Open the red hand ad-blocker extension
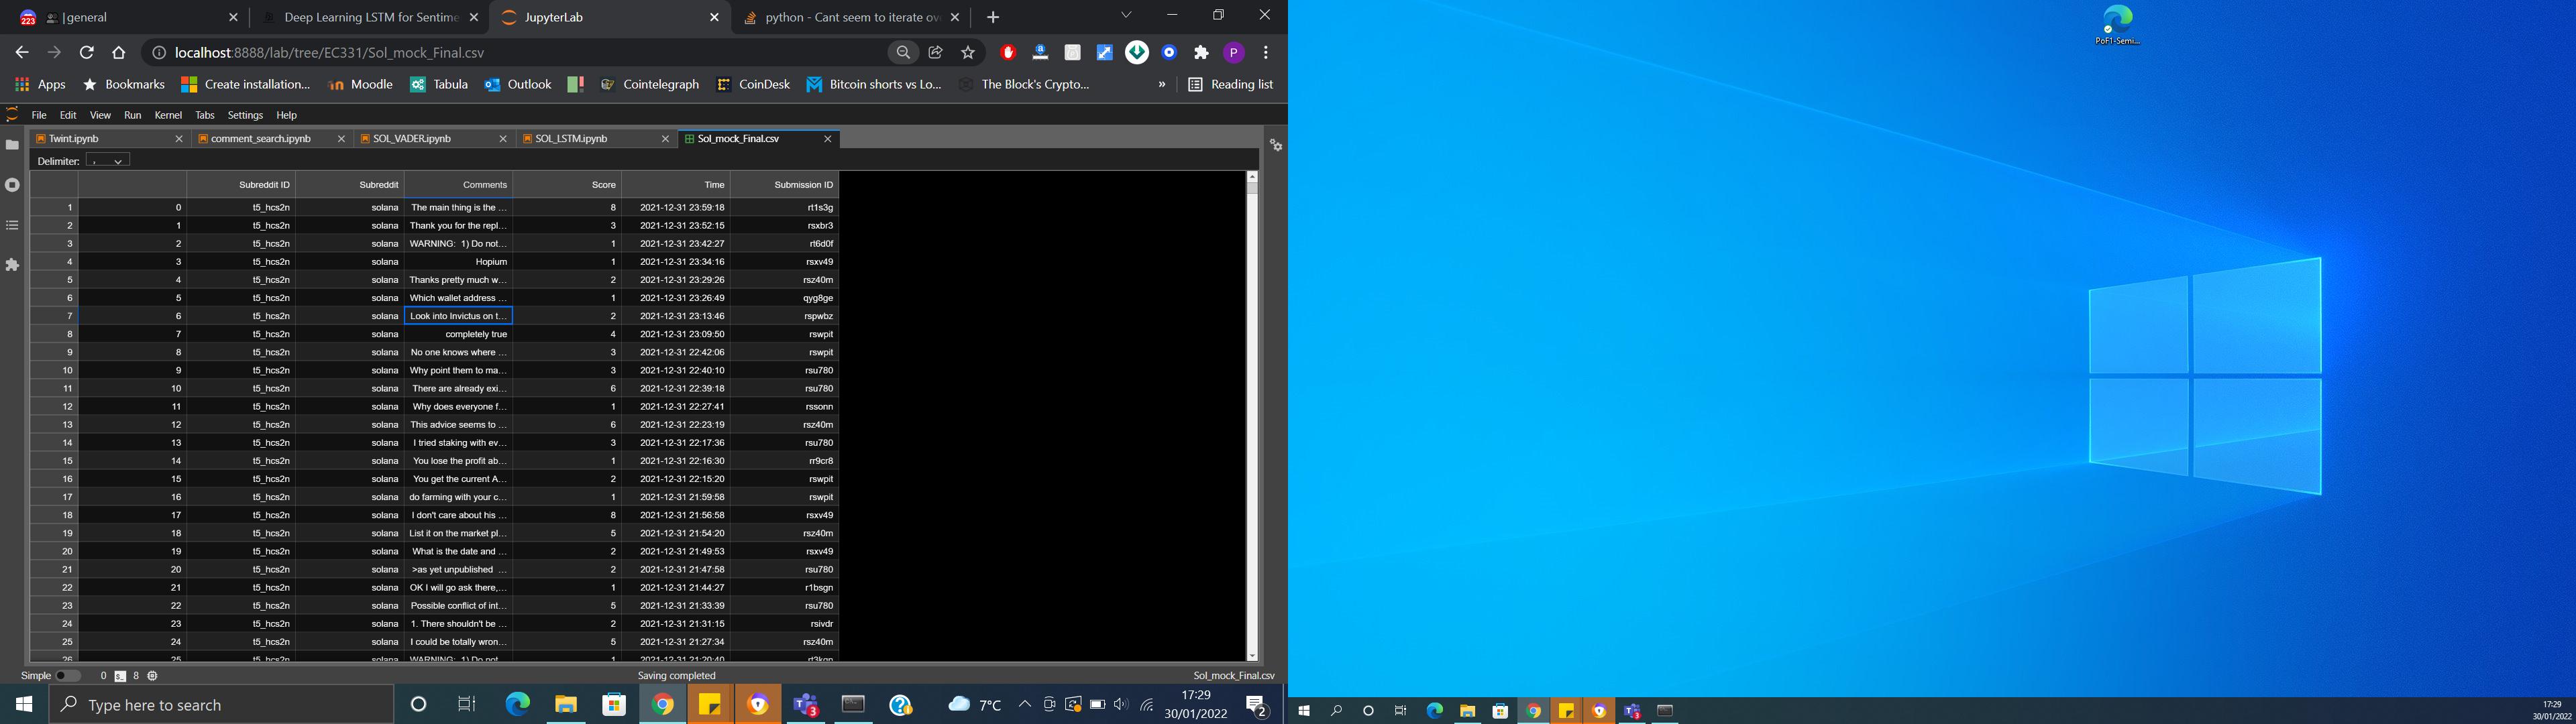Screen dimensions: 2576x724 [1008, 53]
